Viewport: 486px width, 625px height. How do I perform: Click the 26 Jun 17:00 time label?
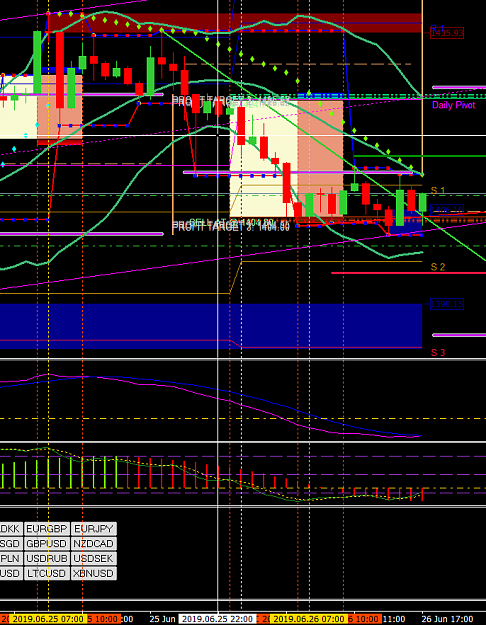(448, 619)
